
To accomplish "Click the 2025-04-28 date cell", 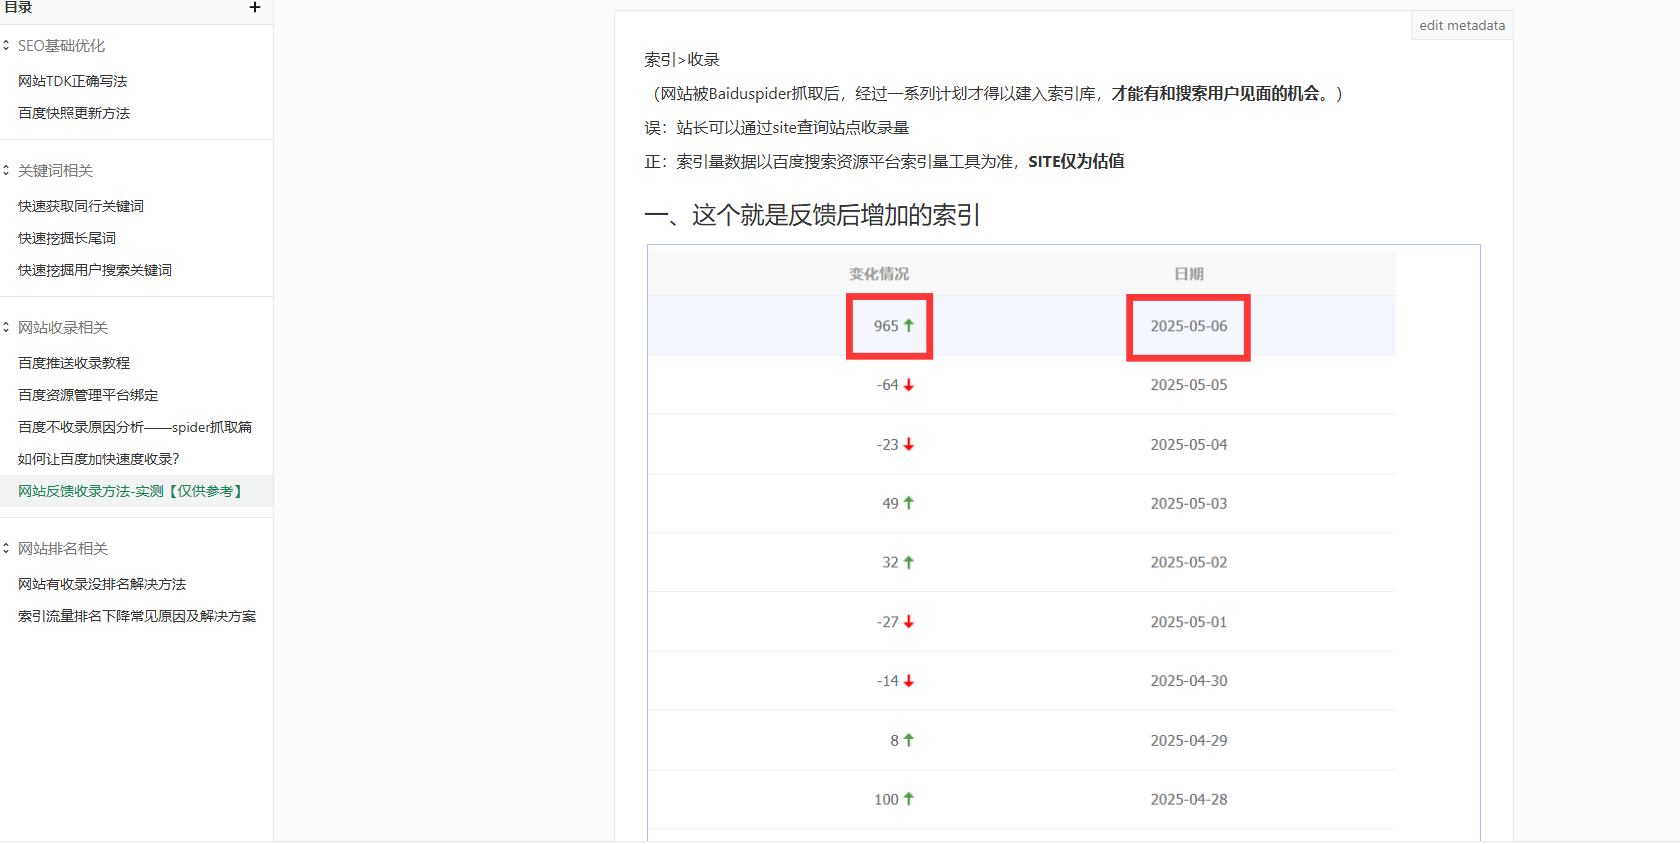I will coord(1189,800).
